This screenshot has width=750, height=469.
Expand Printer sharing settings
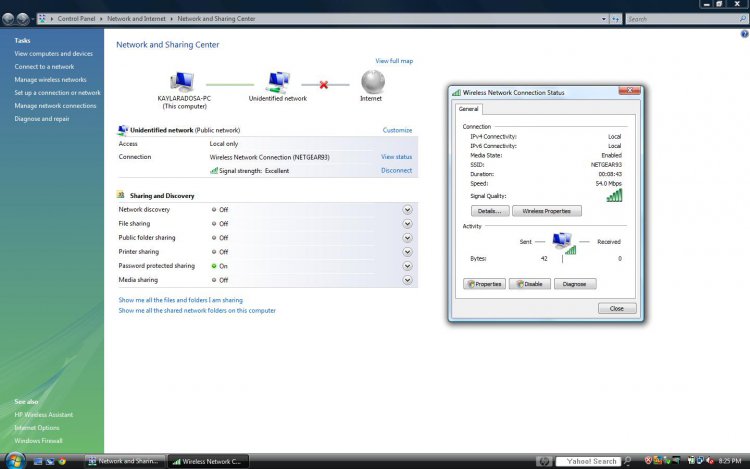click(x=407, y=252)
